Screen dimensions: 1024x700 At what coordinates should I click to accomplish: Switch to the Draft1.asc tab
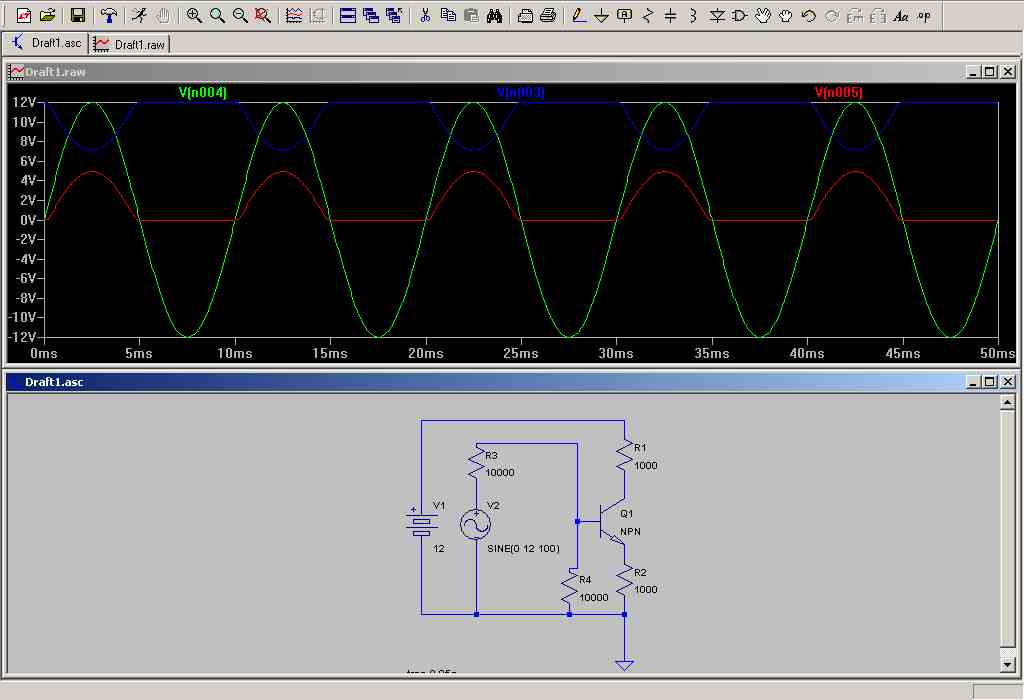tap(46, 43)
